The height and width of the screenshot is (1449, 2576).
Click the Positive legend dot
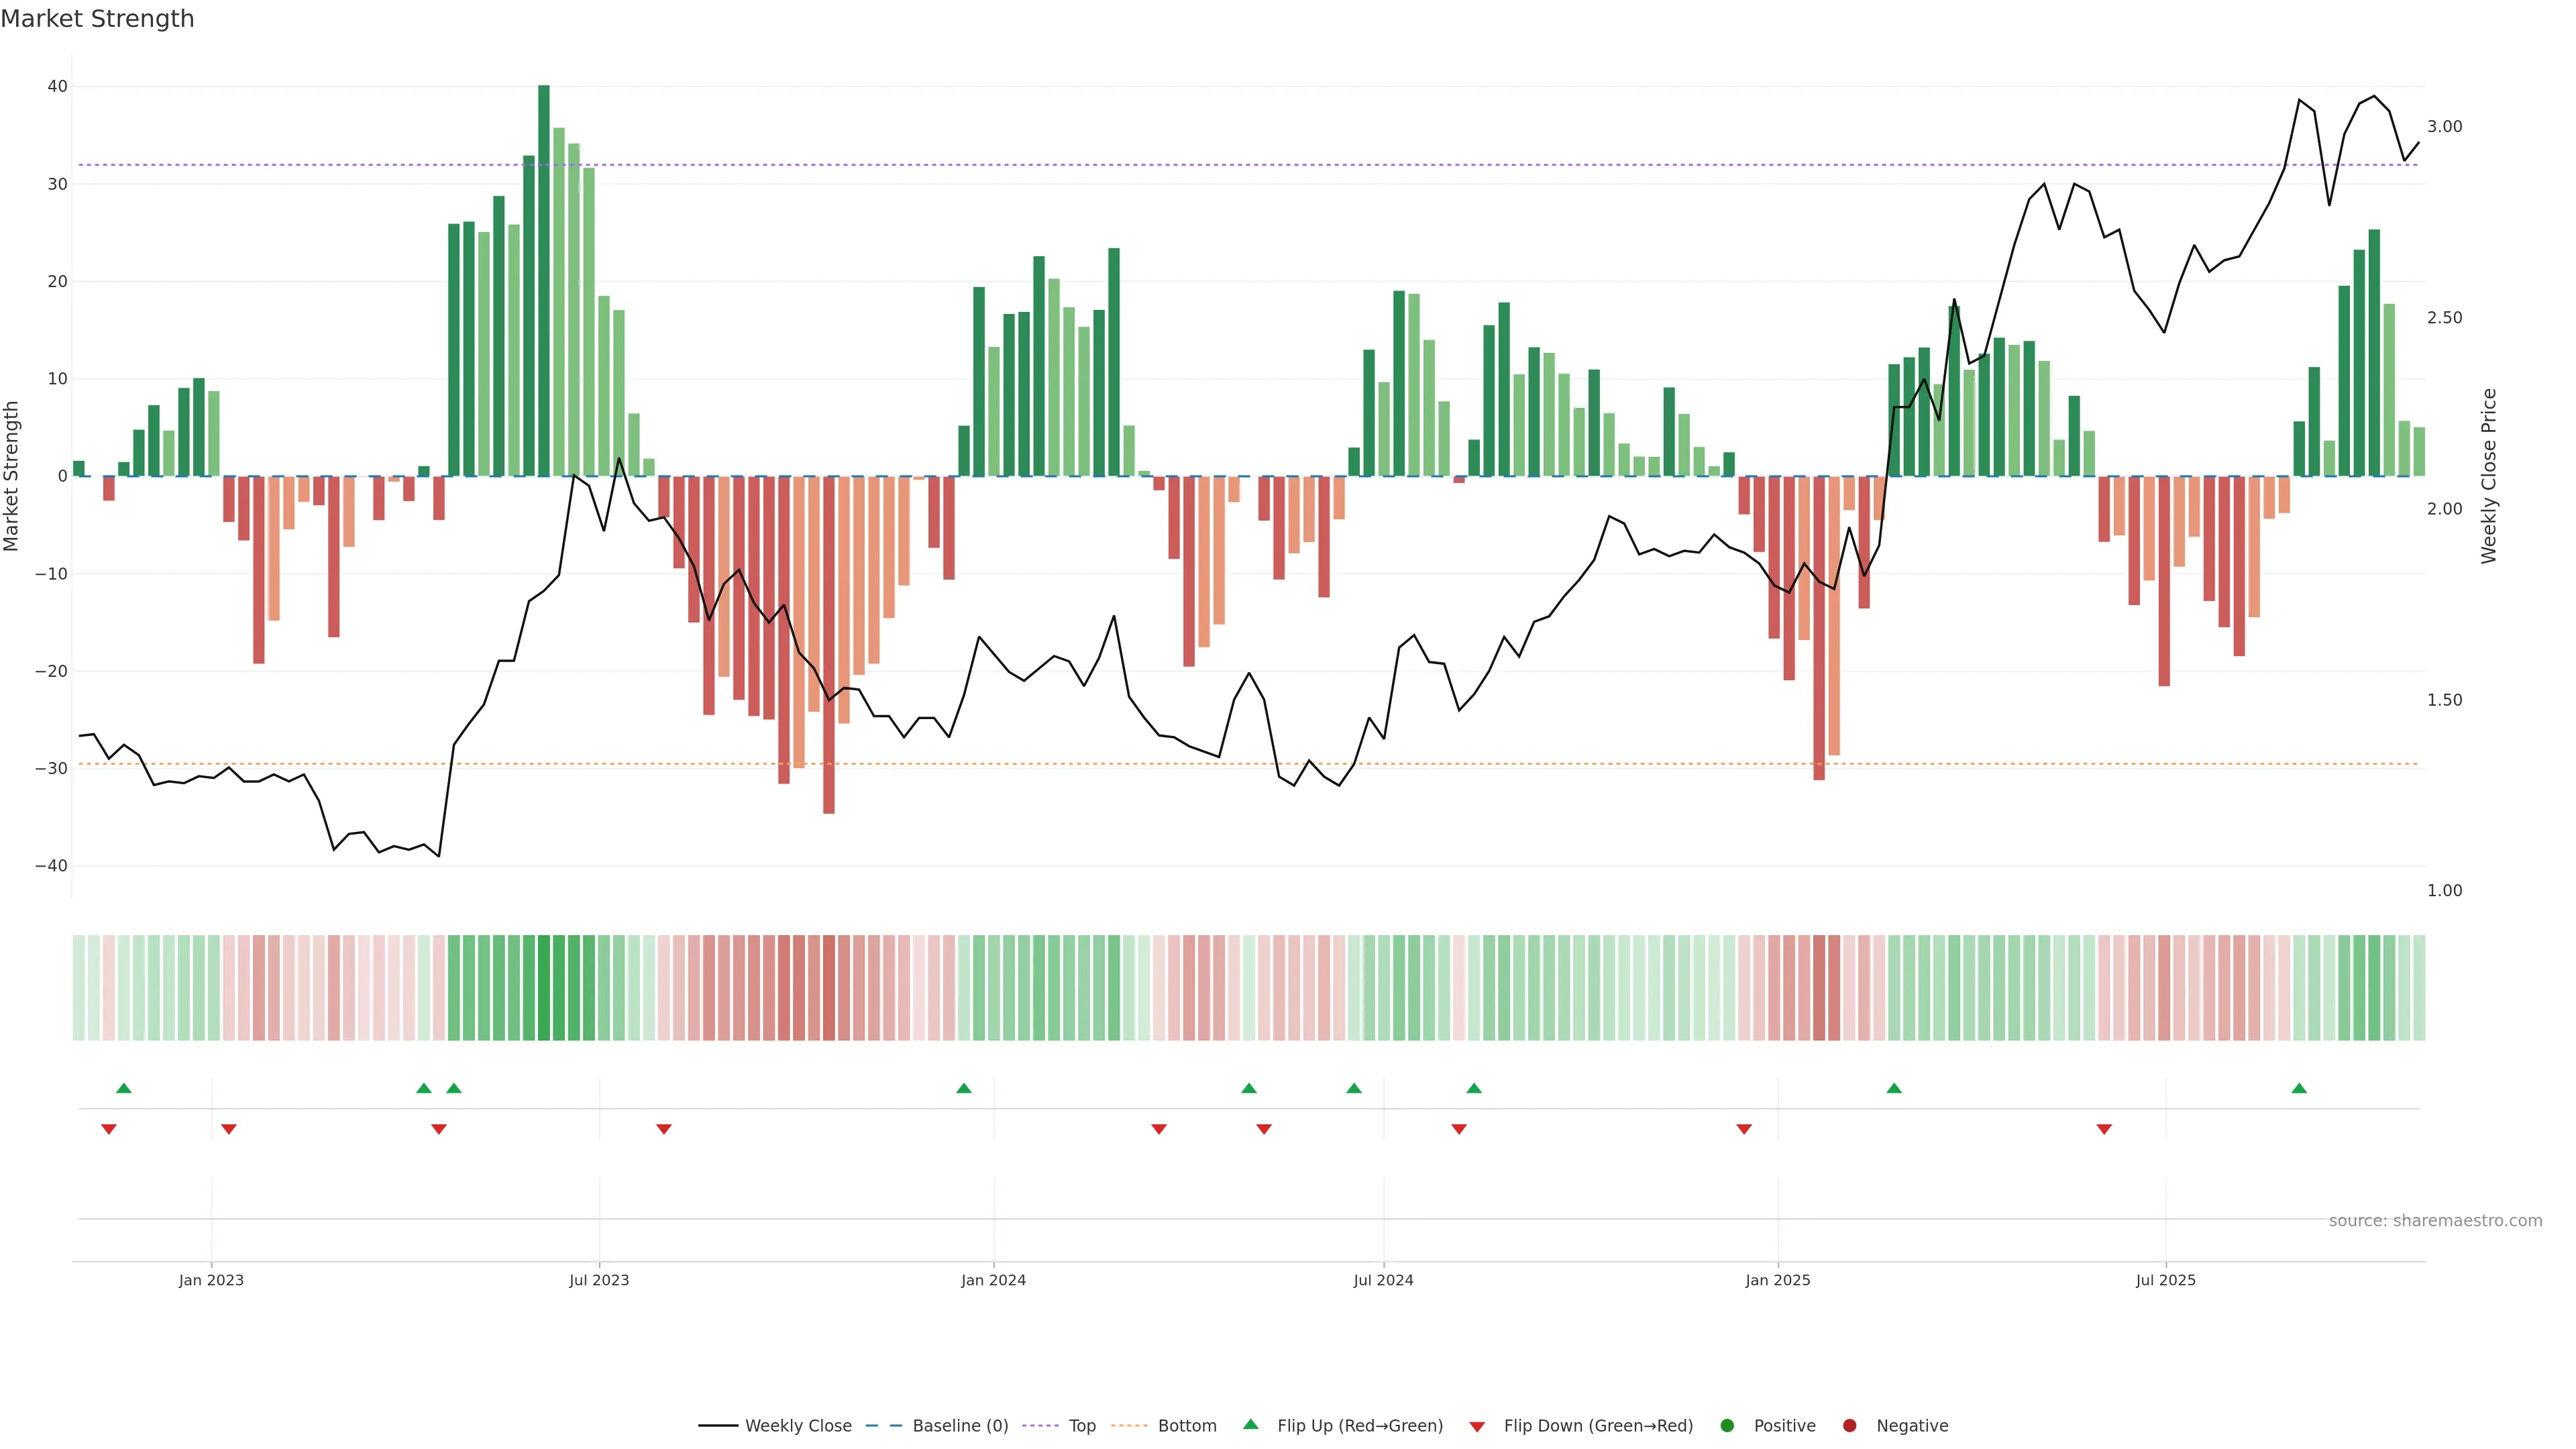click(1727, 1426)
